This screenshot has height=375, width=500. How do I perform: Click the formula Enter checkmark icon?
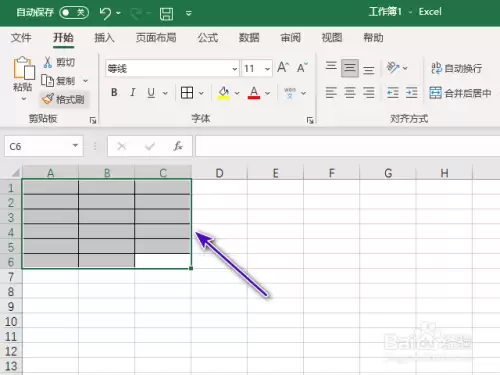[x=150, y=146]
